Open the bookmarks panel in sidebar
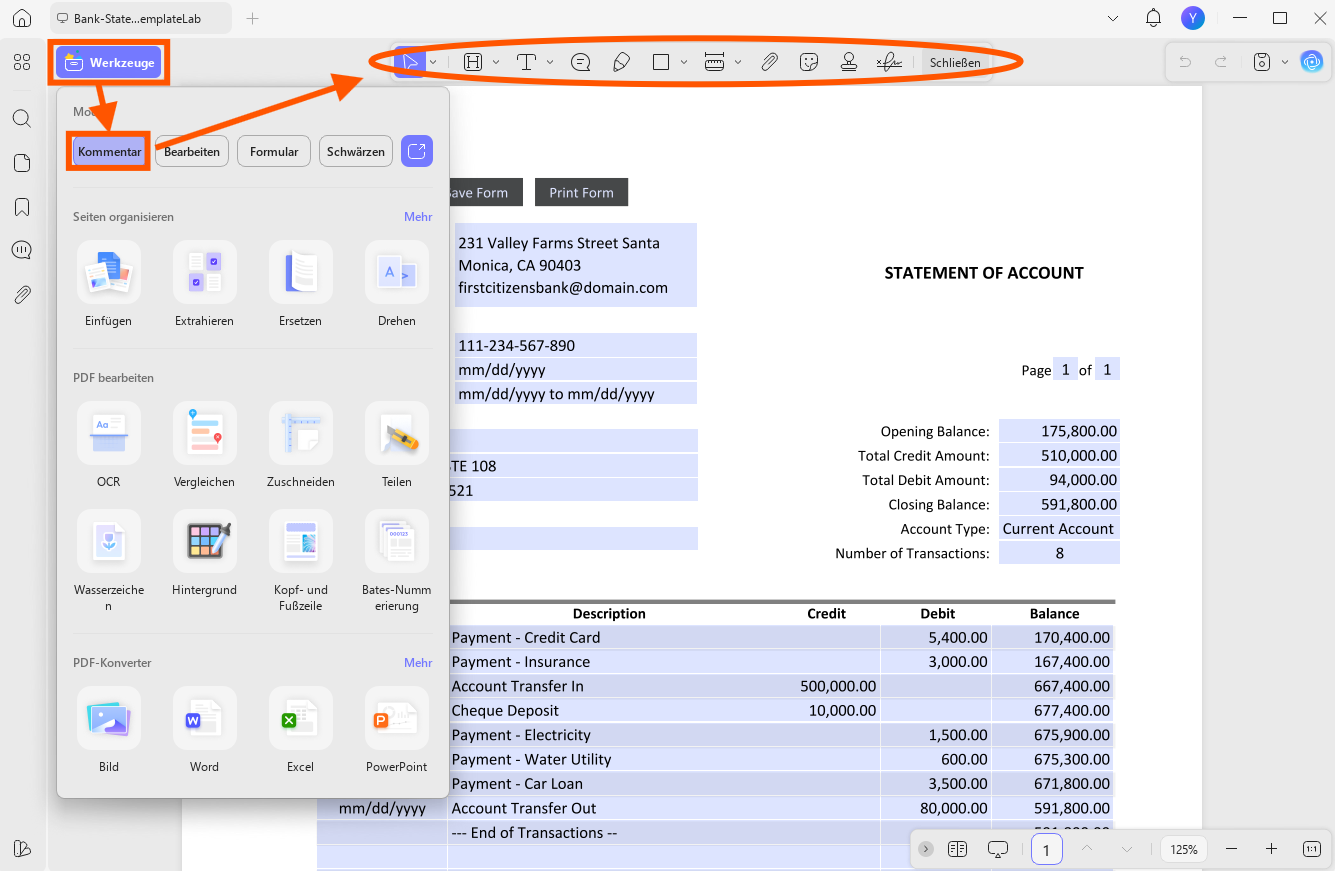Screen dimensions: 1335x871 [22, 207]
